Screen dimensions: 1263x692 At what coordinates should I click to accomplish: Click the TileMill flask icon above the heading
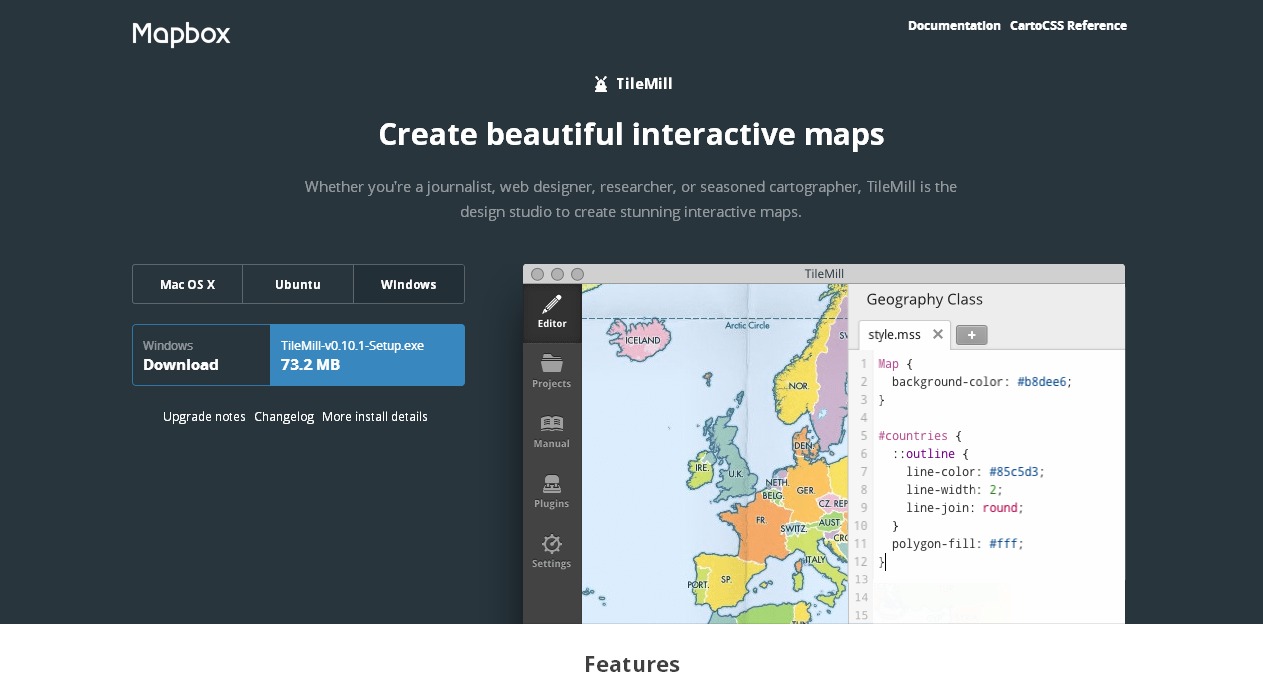click(601, 84)
